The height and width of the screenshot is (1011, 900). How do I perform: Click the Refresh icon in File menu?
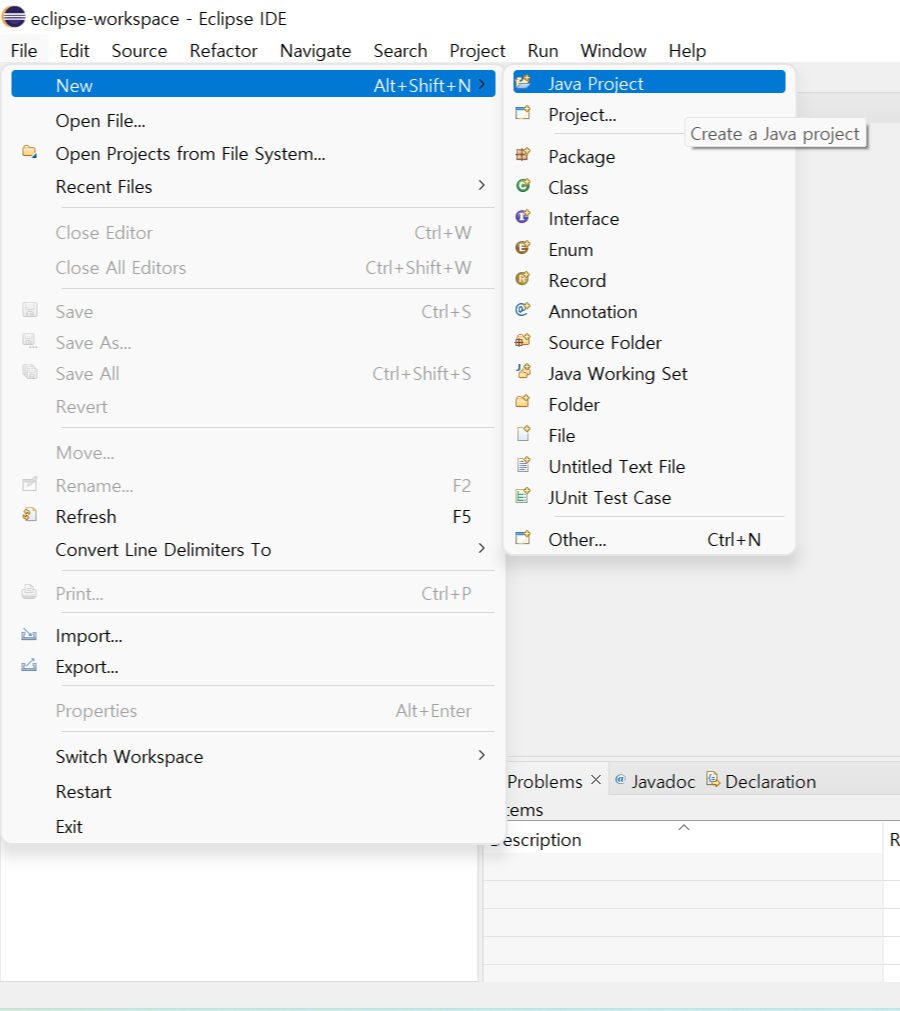(30, 515)
